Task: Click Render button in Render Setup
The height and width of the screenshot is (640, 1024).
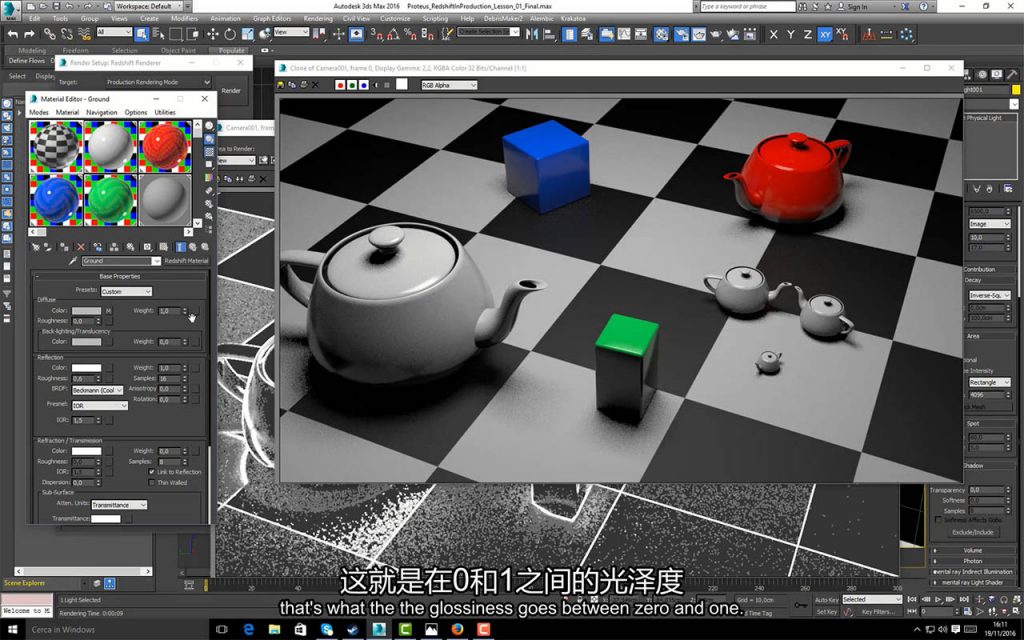Action: [231, 91]
